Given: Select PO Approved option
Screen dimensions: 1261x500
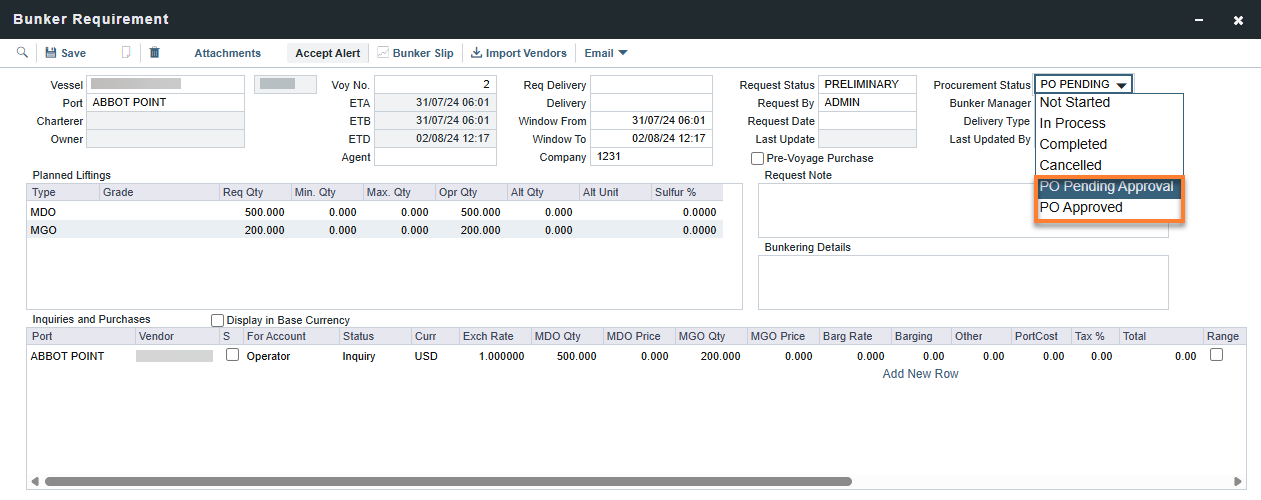Looking at the screenshot, I should pyautogui.click(x=1110, y=208).
